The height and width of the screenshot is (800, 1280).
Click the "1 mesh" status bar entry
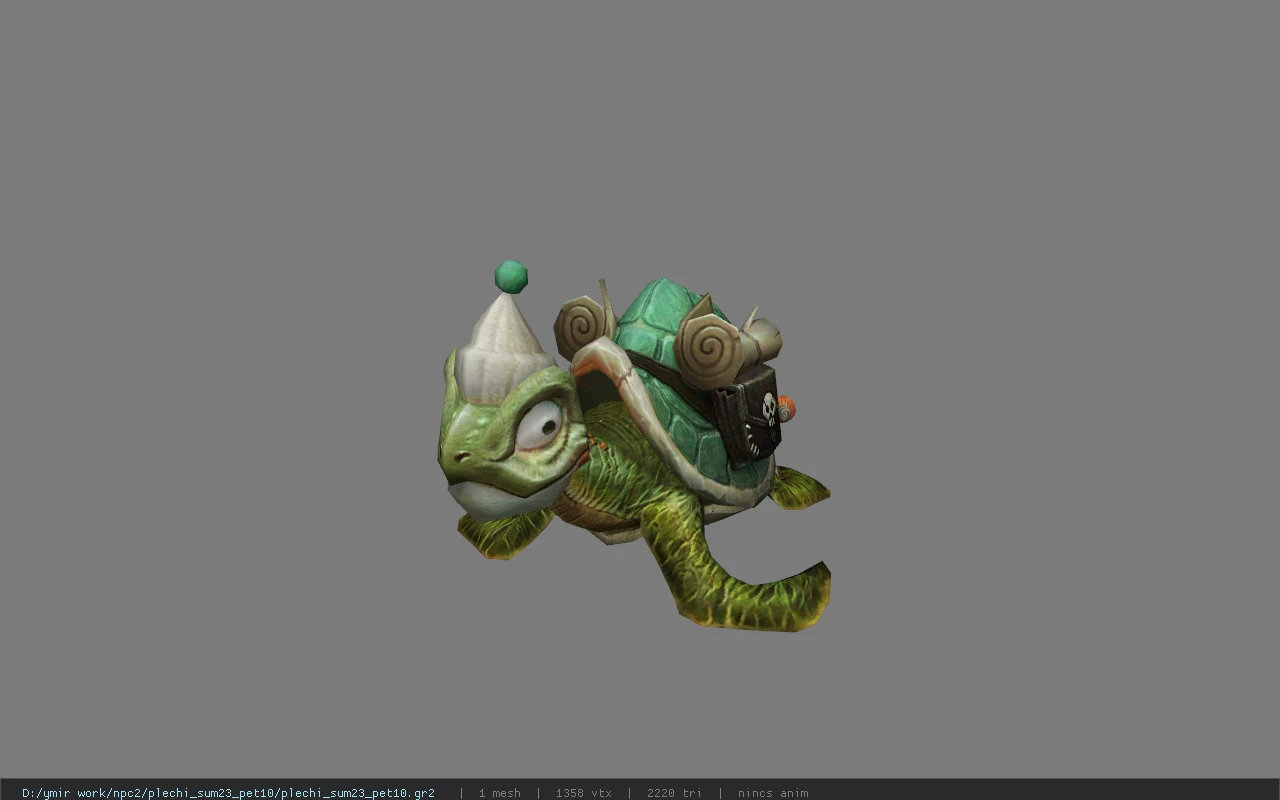tap(499, 793)
